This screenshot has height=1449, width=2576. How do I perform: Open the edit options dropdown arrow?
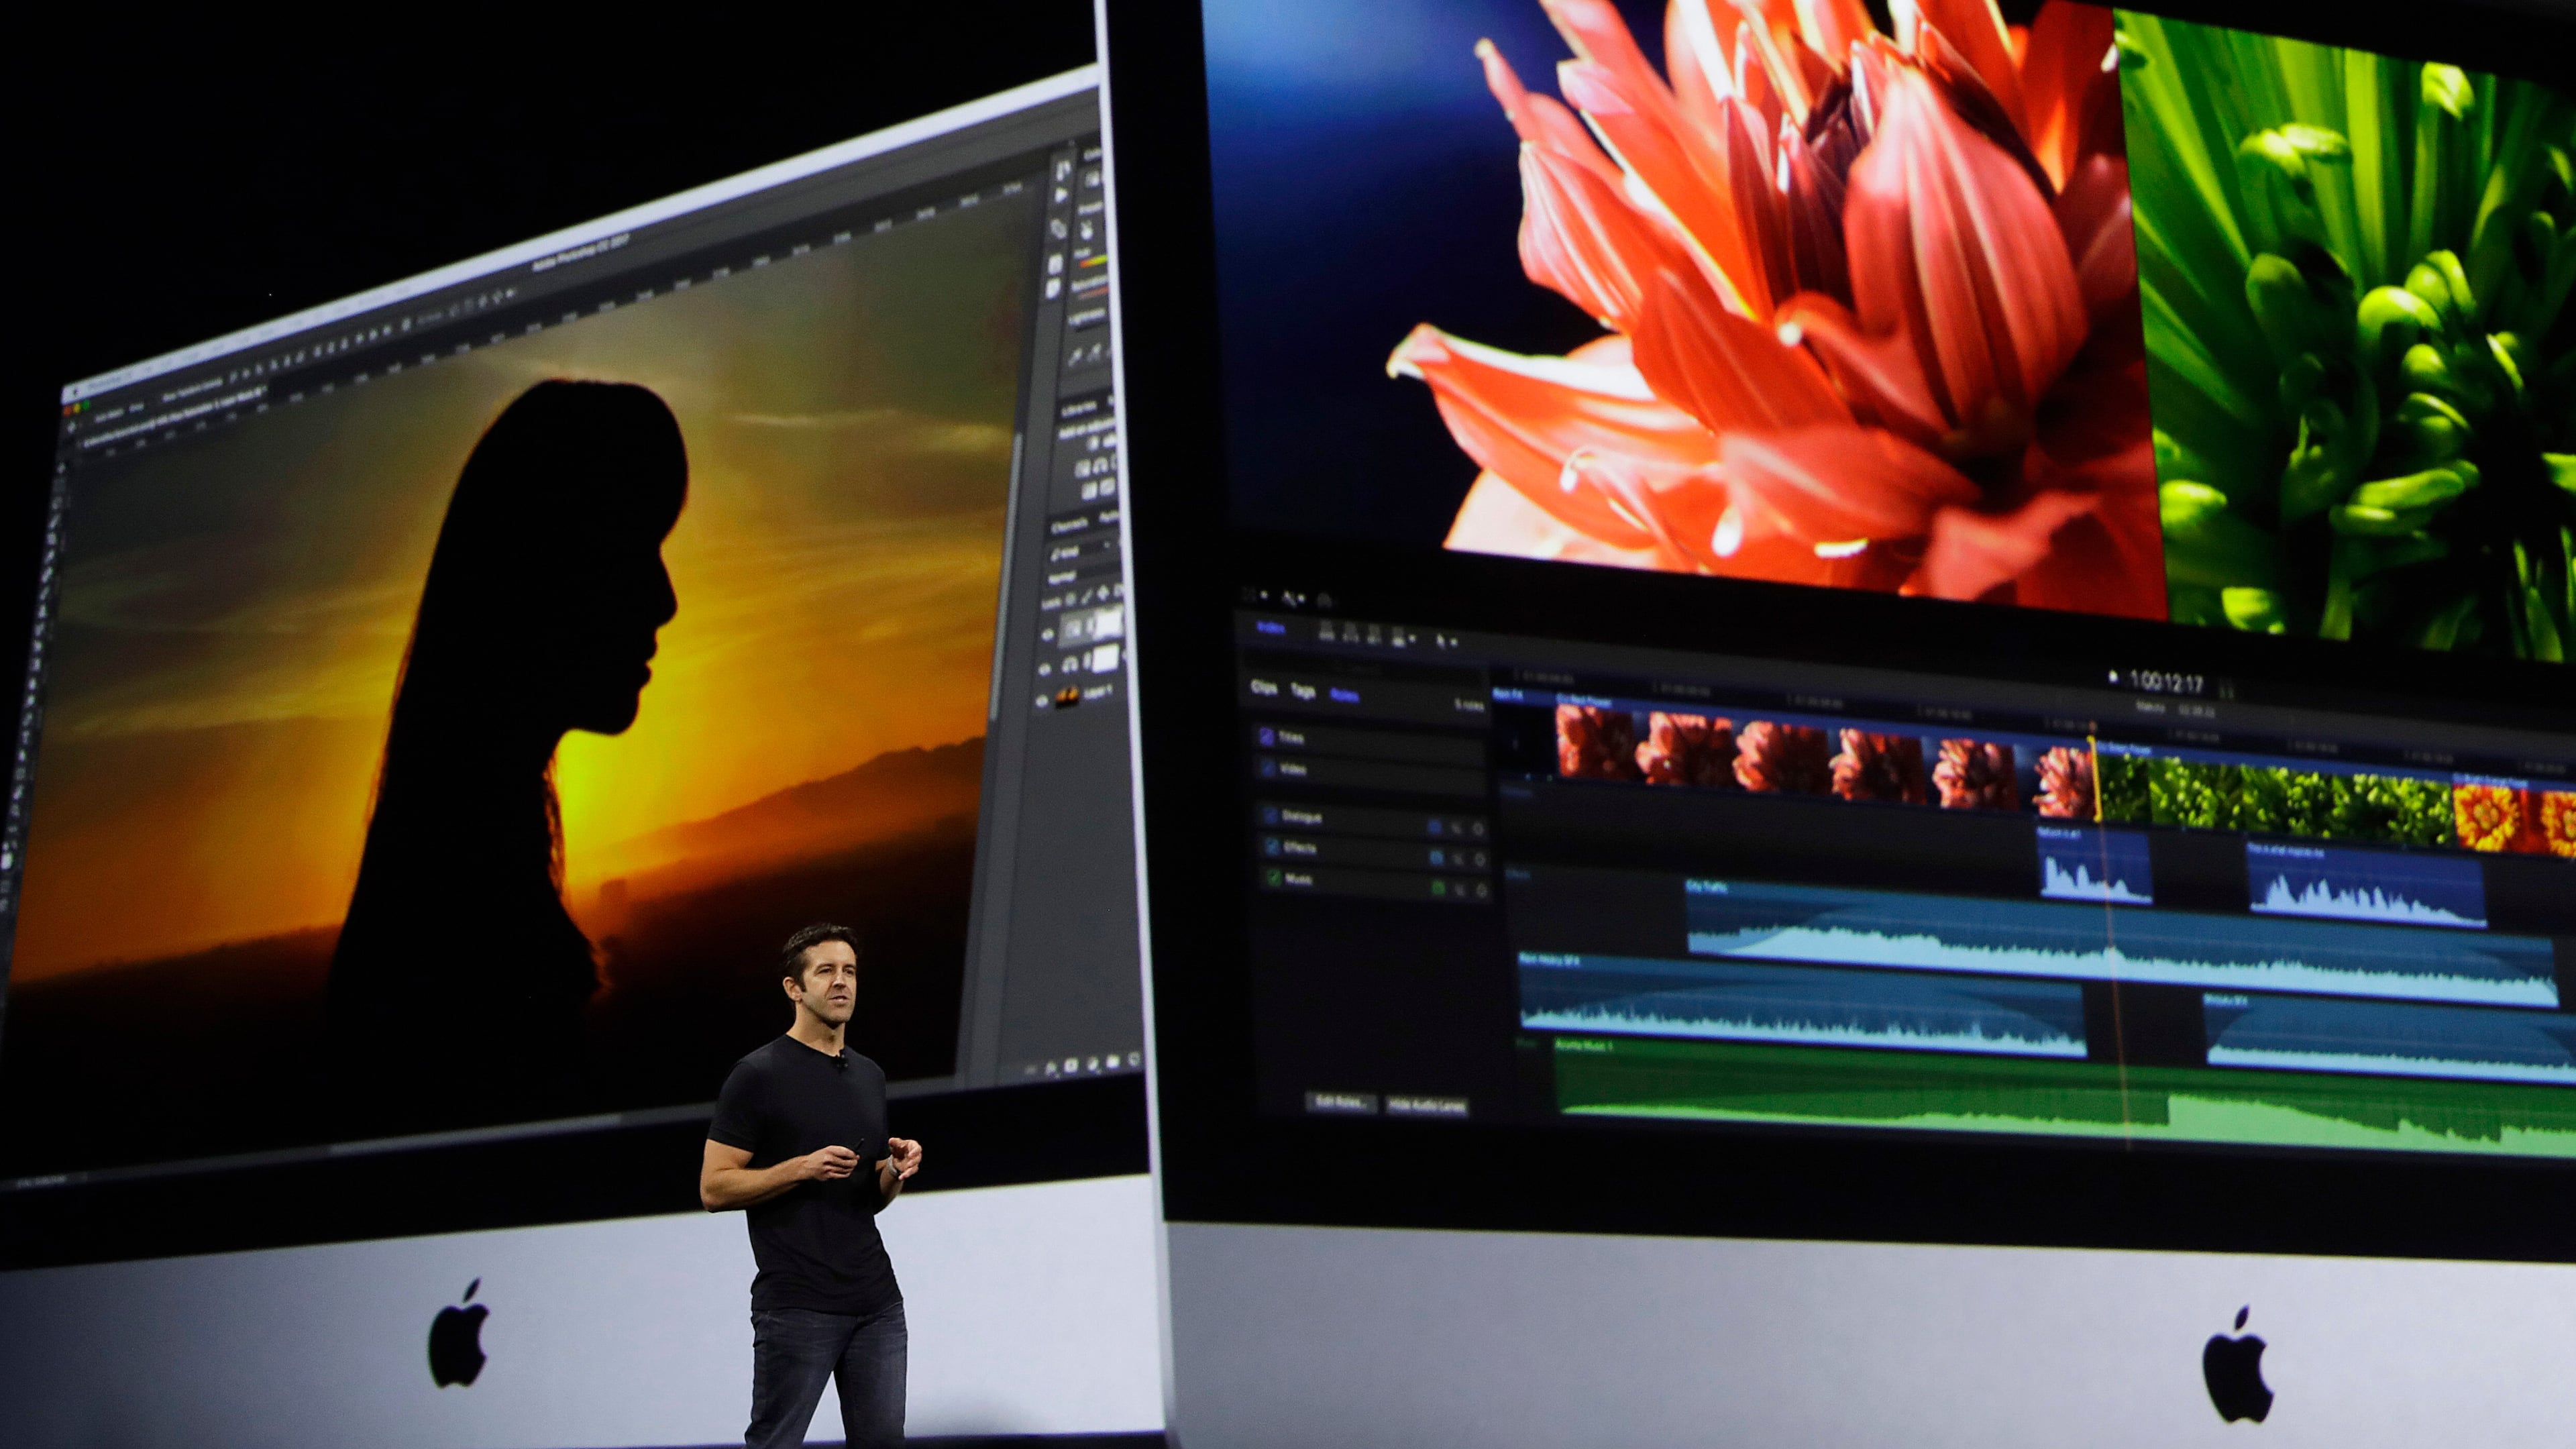click(x=1412, y=639)
